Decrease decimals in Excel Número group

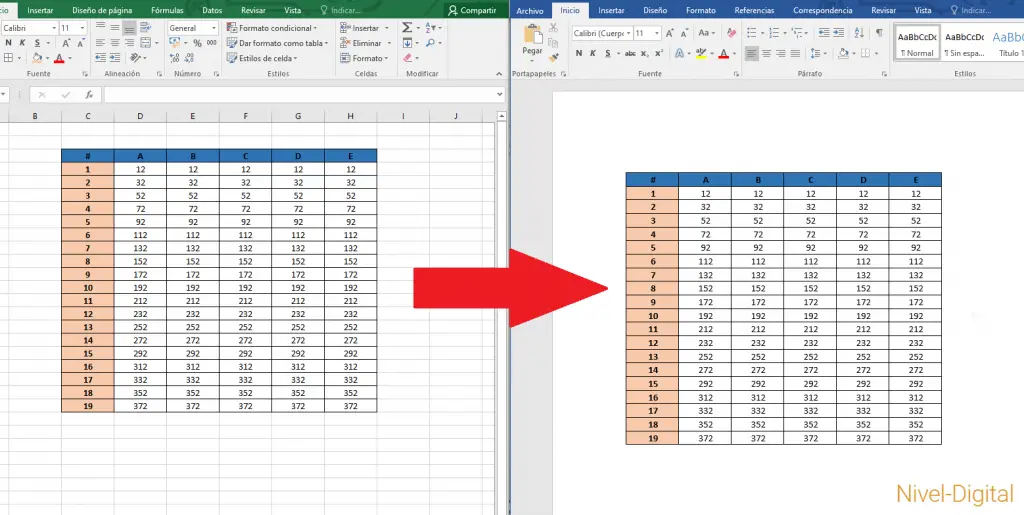[x=189, y=58]
